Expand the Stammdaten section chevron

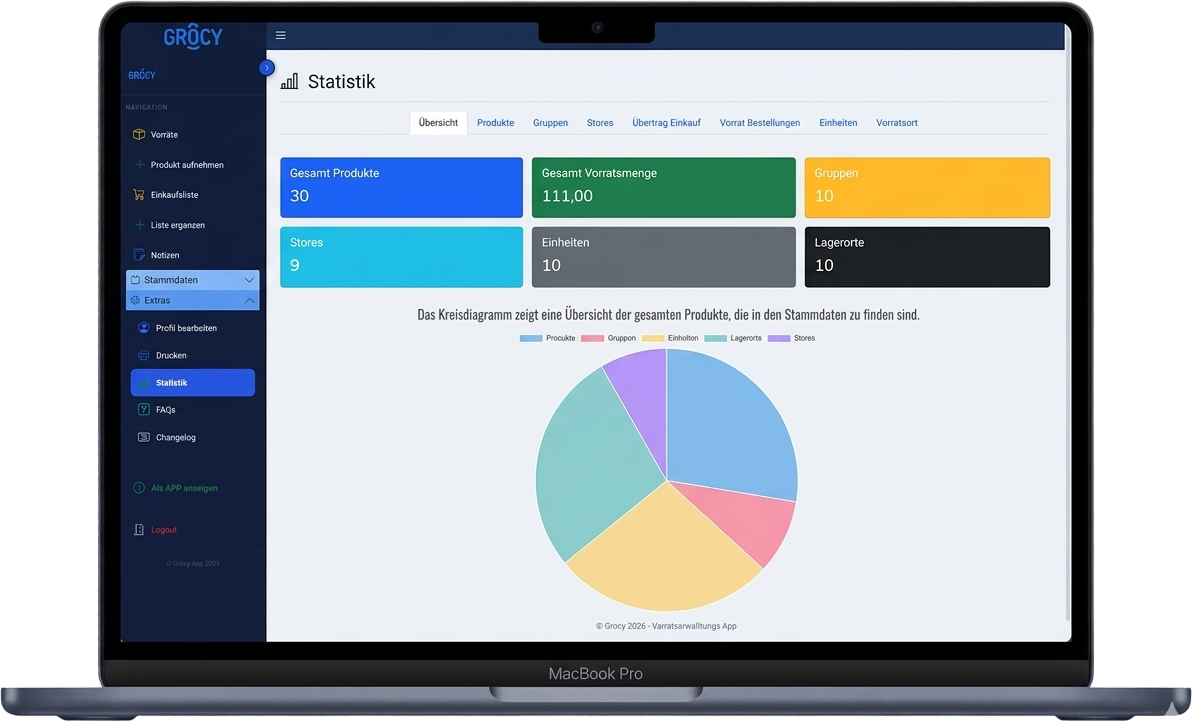coord(249,280)
